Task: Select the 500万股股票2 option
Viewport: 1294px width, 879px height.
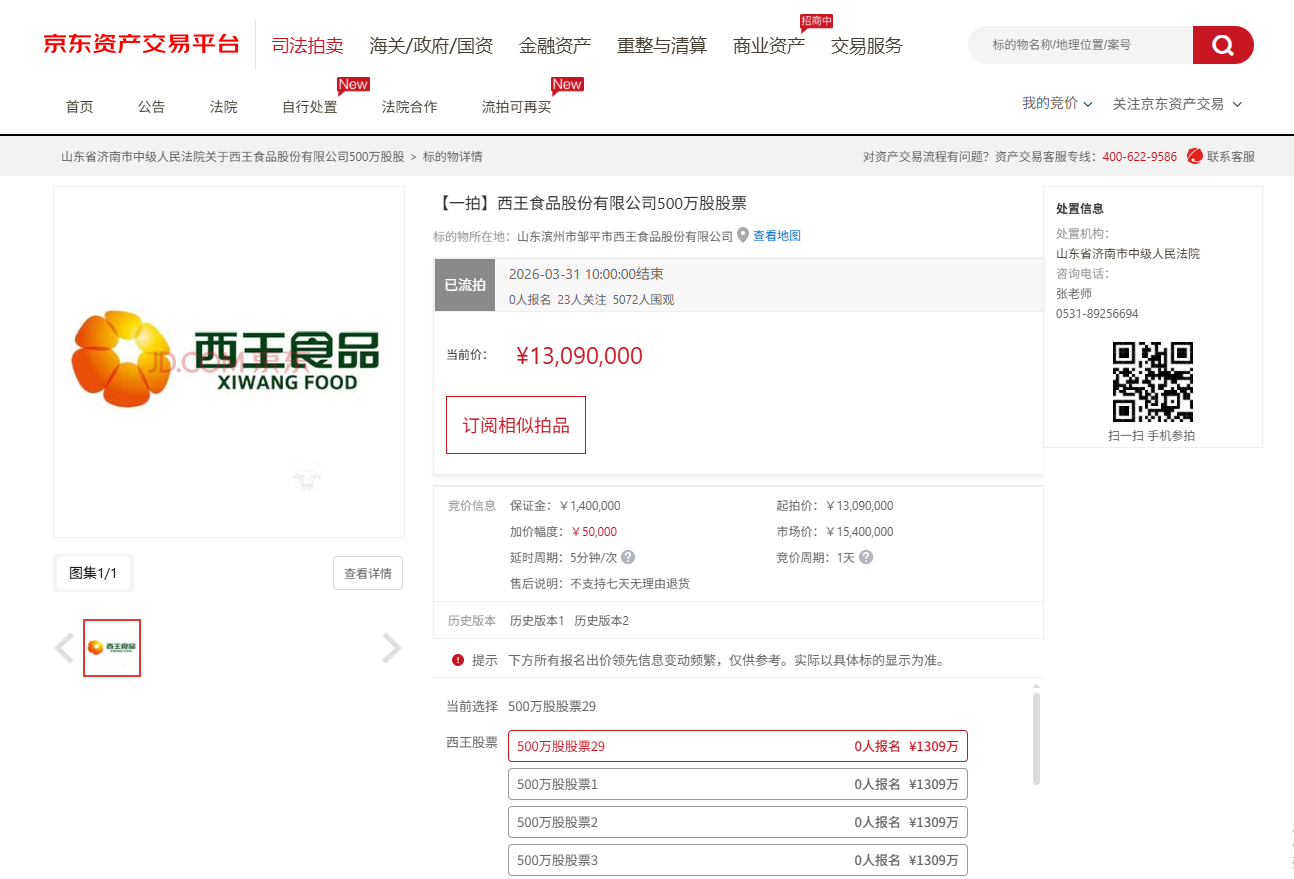Action: tap(737, 822)
